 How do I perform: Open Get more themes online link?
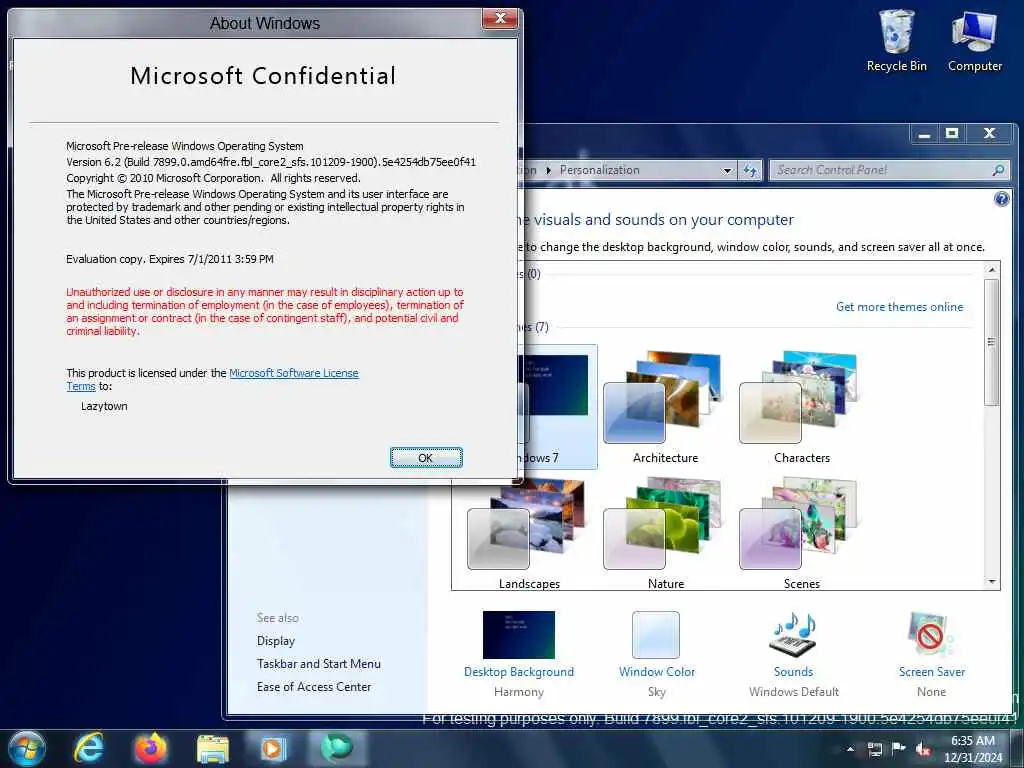pyautogui.click(x=899, y=307)
